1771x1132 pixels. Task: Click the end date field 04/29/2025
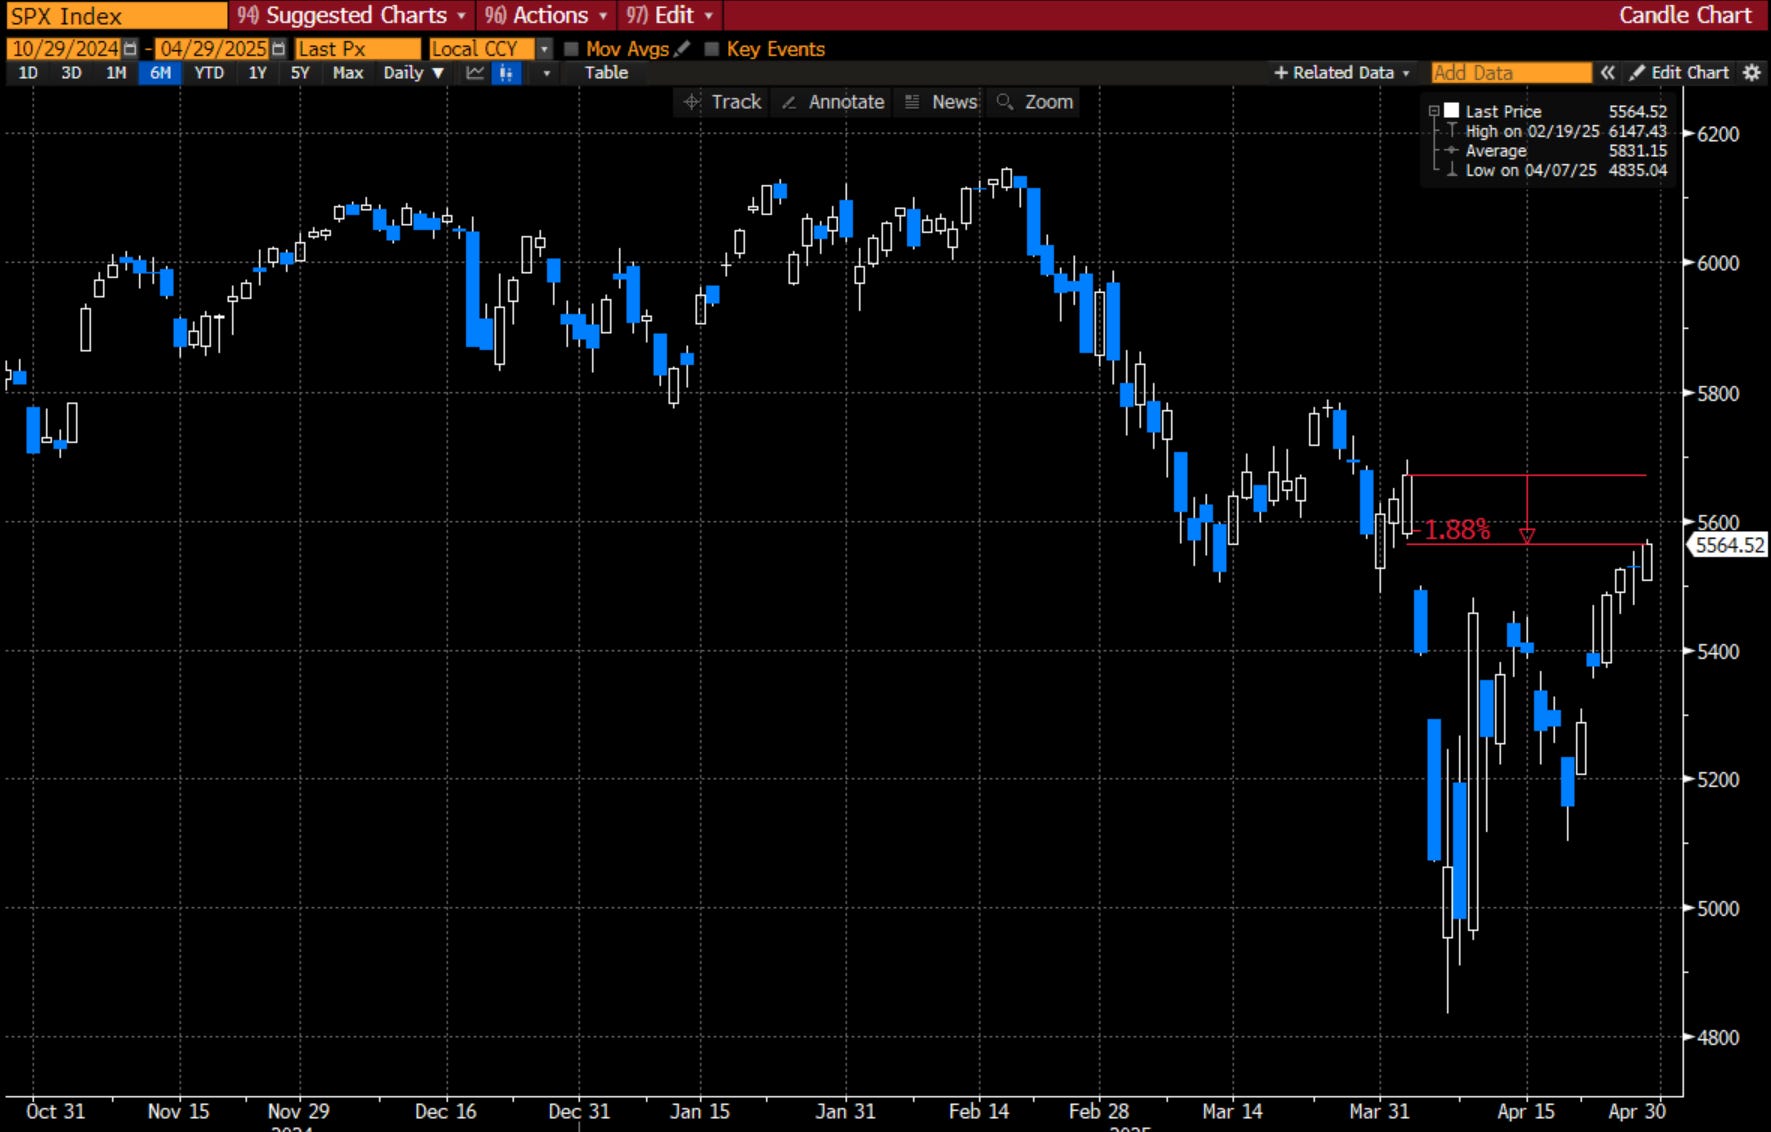click(213, 49)
